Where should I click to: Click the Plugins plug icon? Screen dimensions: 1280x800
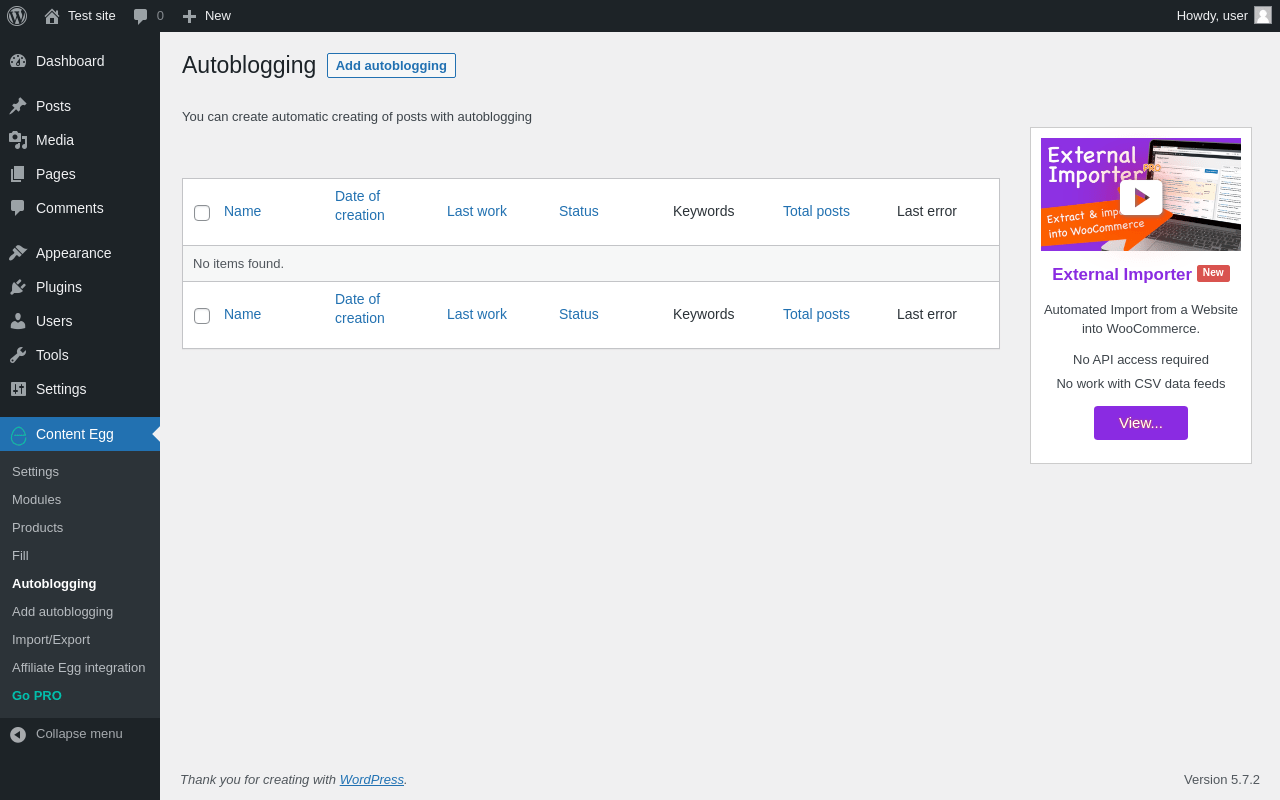click(18, 287)
